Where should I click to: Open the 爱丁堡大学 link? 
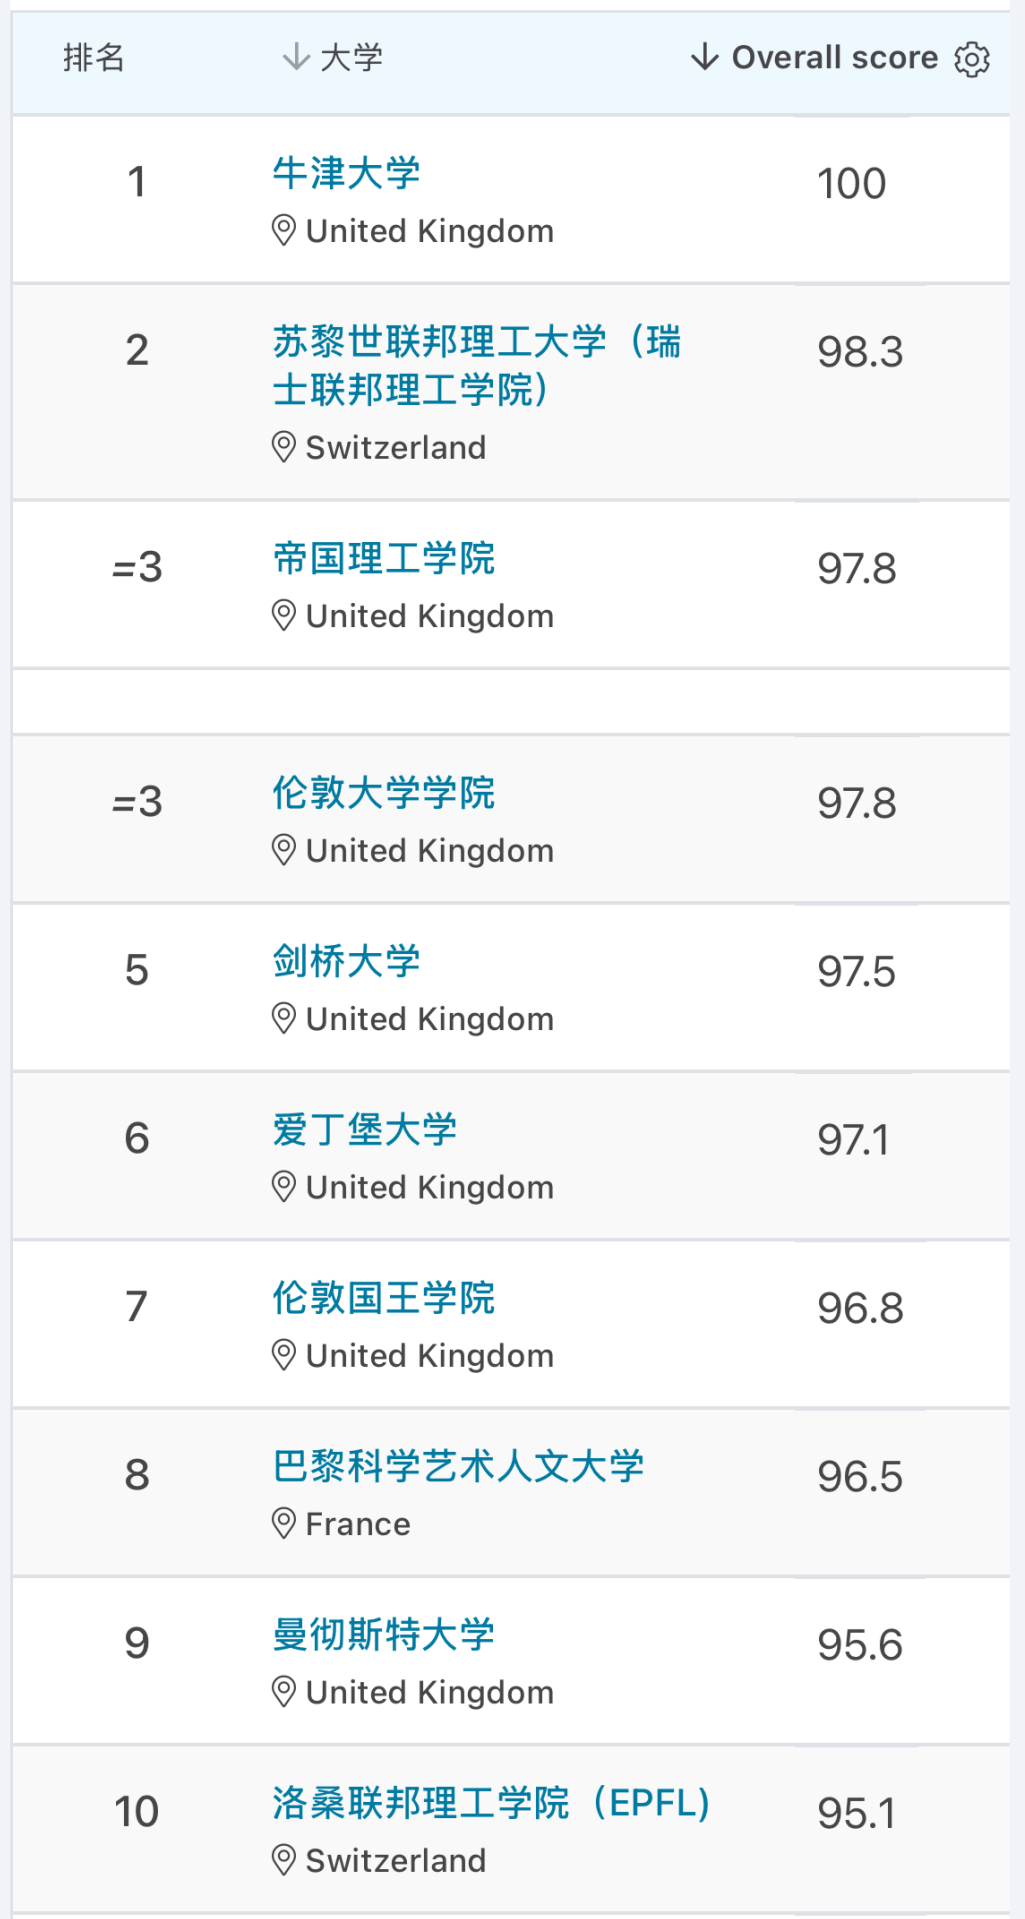pos(365,1130)
